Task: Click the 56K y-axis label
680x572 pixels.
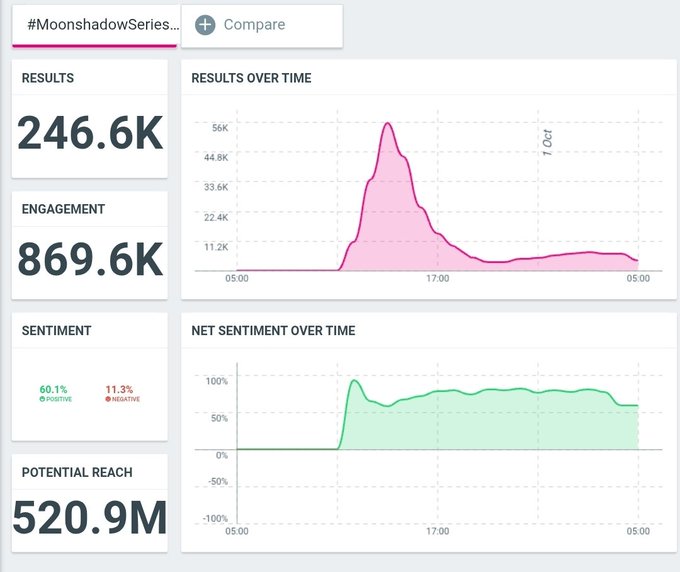Action: [220, 128]
